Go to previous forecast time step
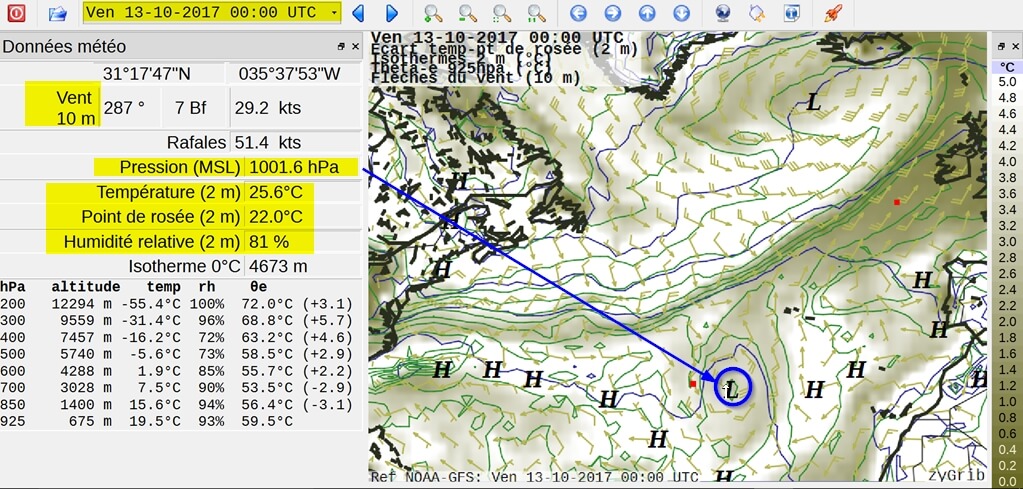The image size is (1023, 489). [x=358, y=12]
